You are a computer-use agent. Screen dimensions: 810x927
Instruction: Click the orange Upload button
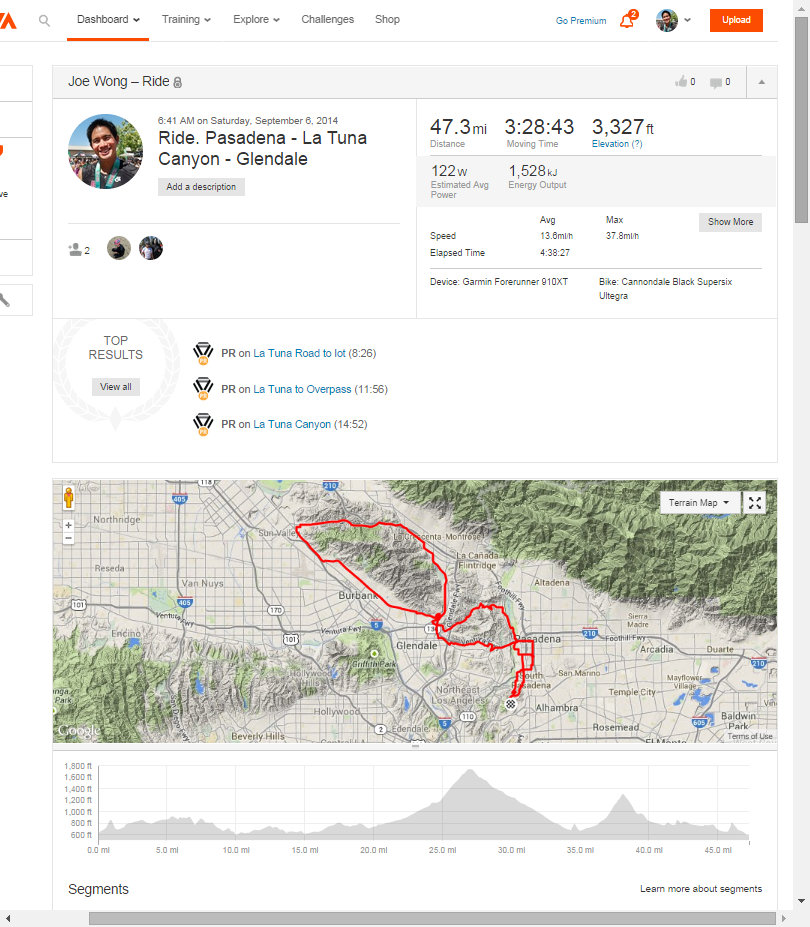coord(736,20)
